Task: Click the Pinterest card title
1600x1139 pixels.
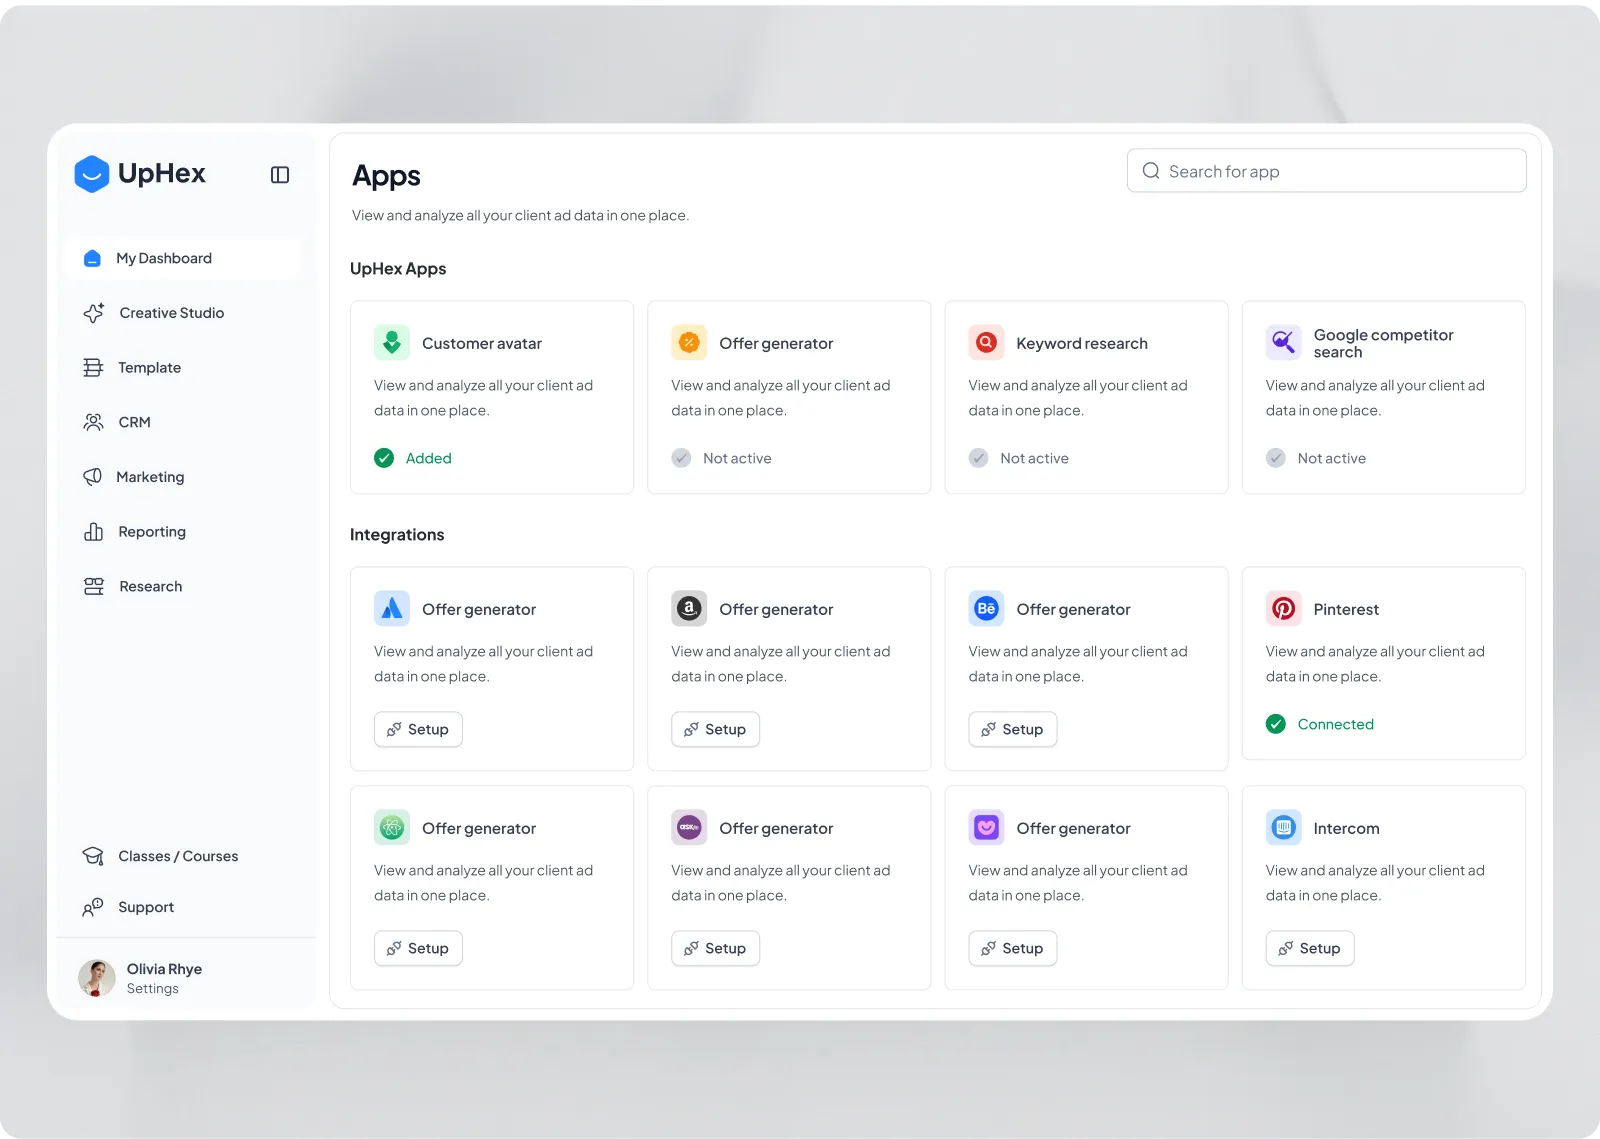Action: pyautogui.click(x=1346, y=609)
